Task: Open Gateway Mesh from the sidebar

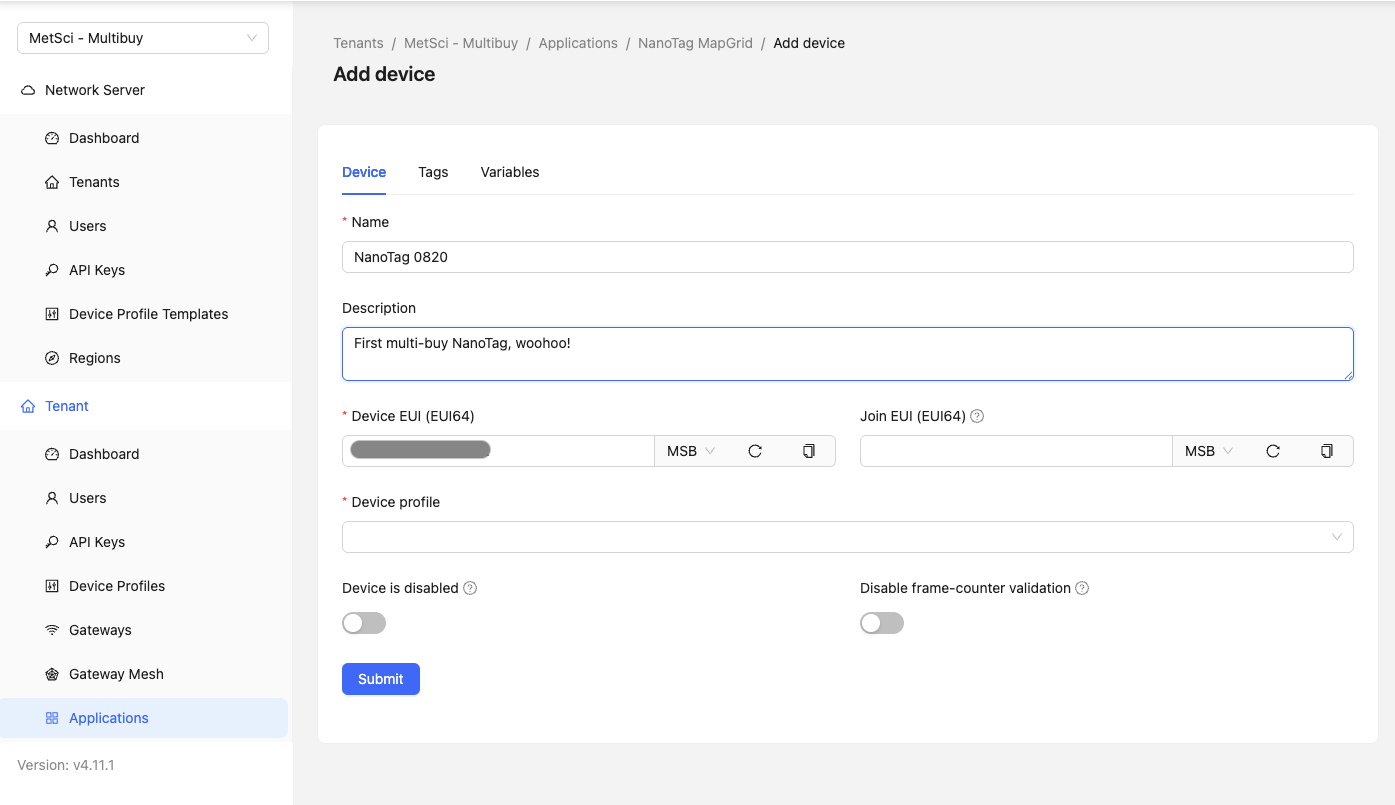Action: coord(116,674)
